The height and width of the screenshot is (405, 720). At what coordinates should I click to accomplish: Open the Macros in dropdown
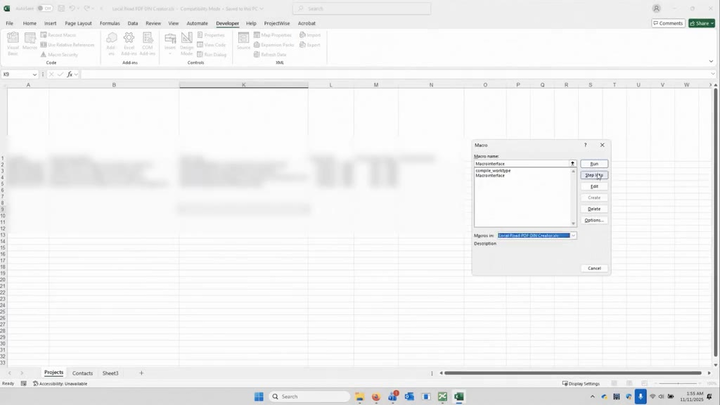point(573,236)
